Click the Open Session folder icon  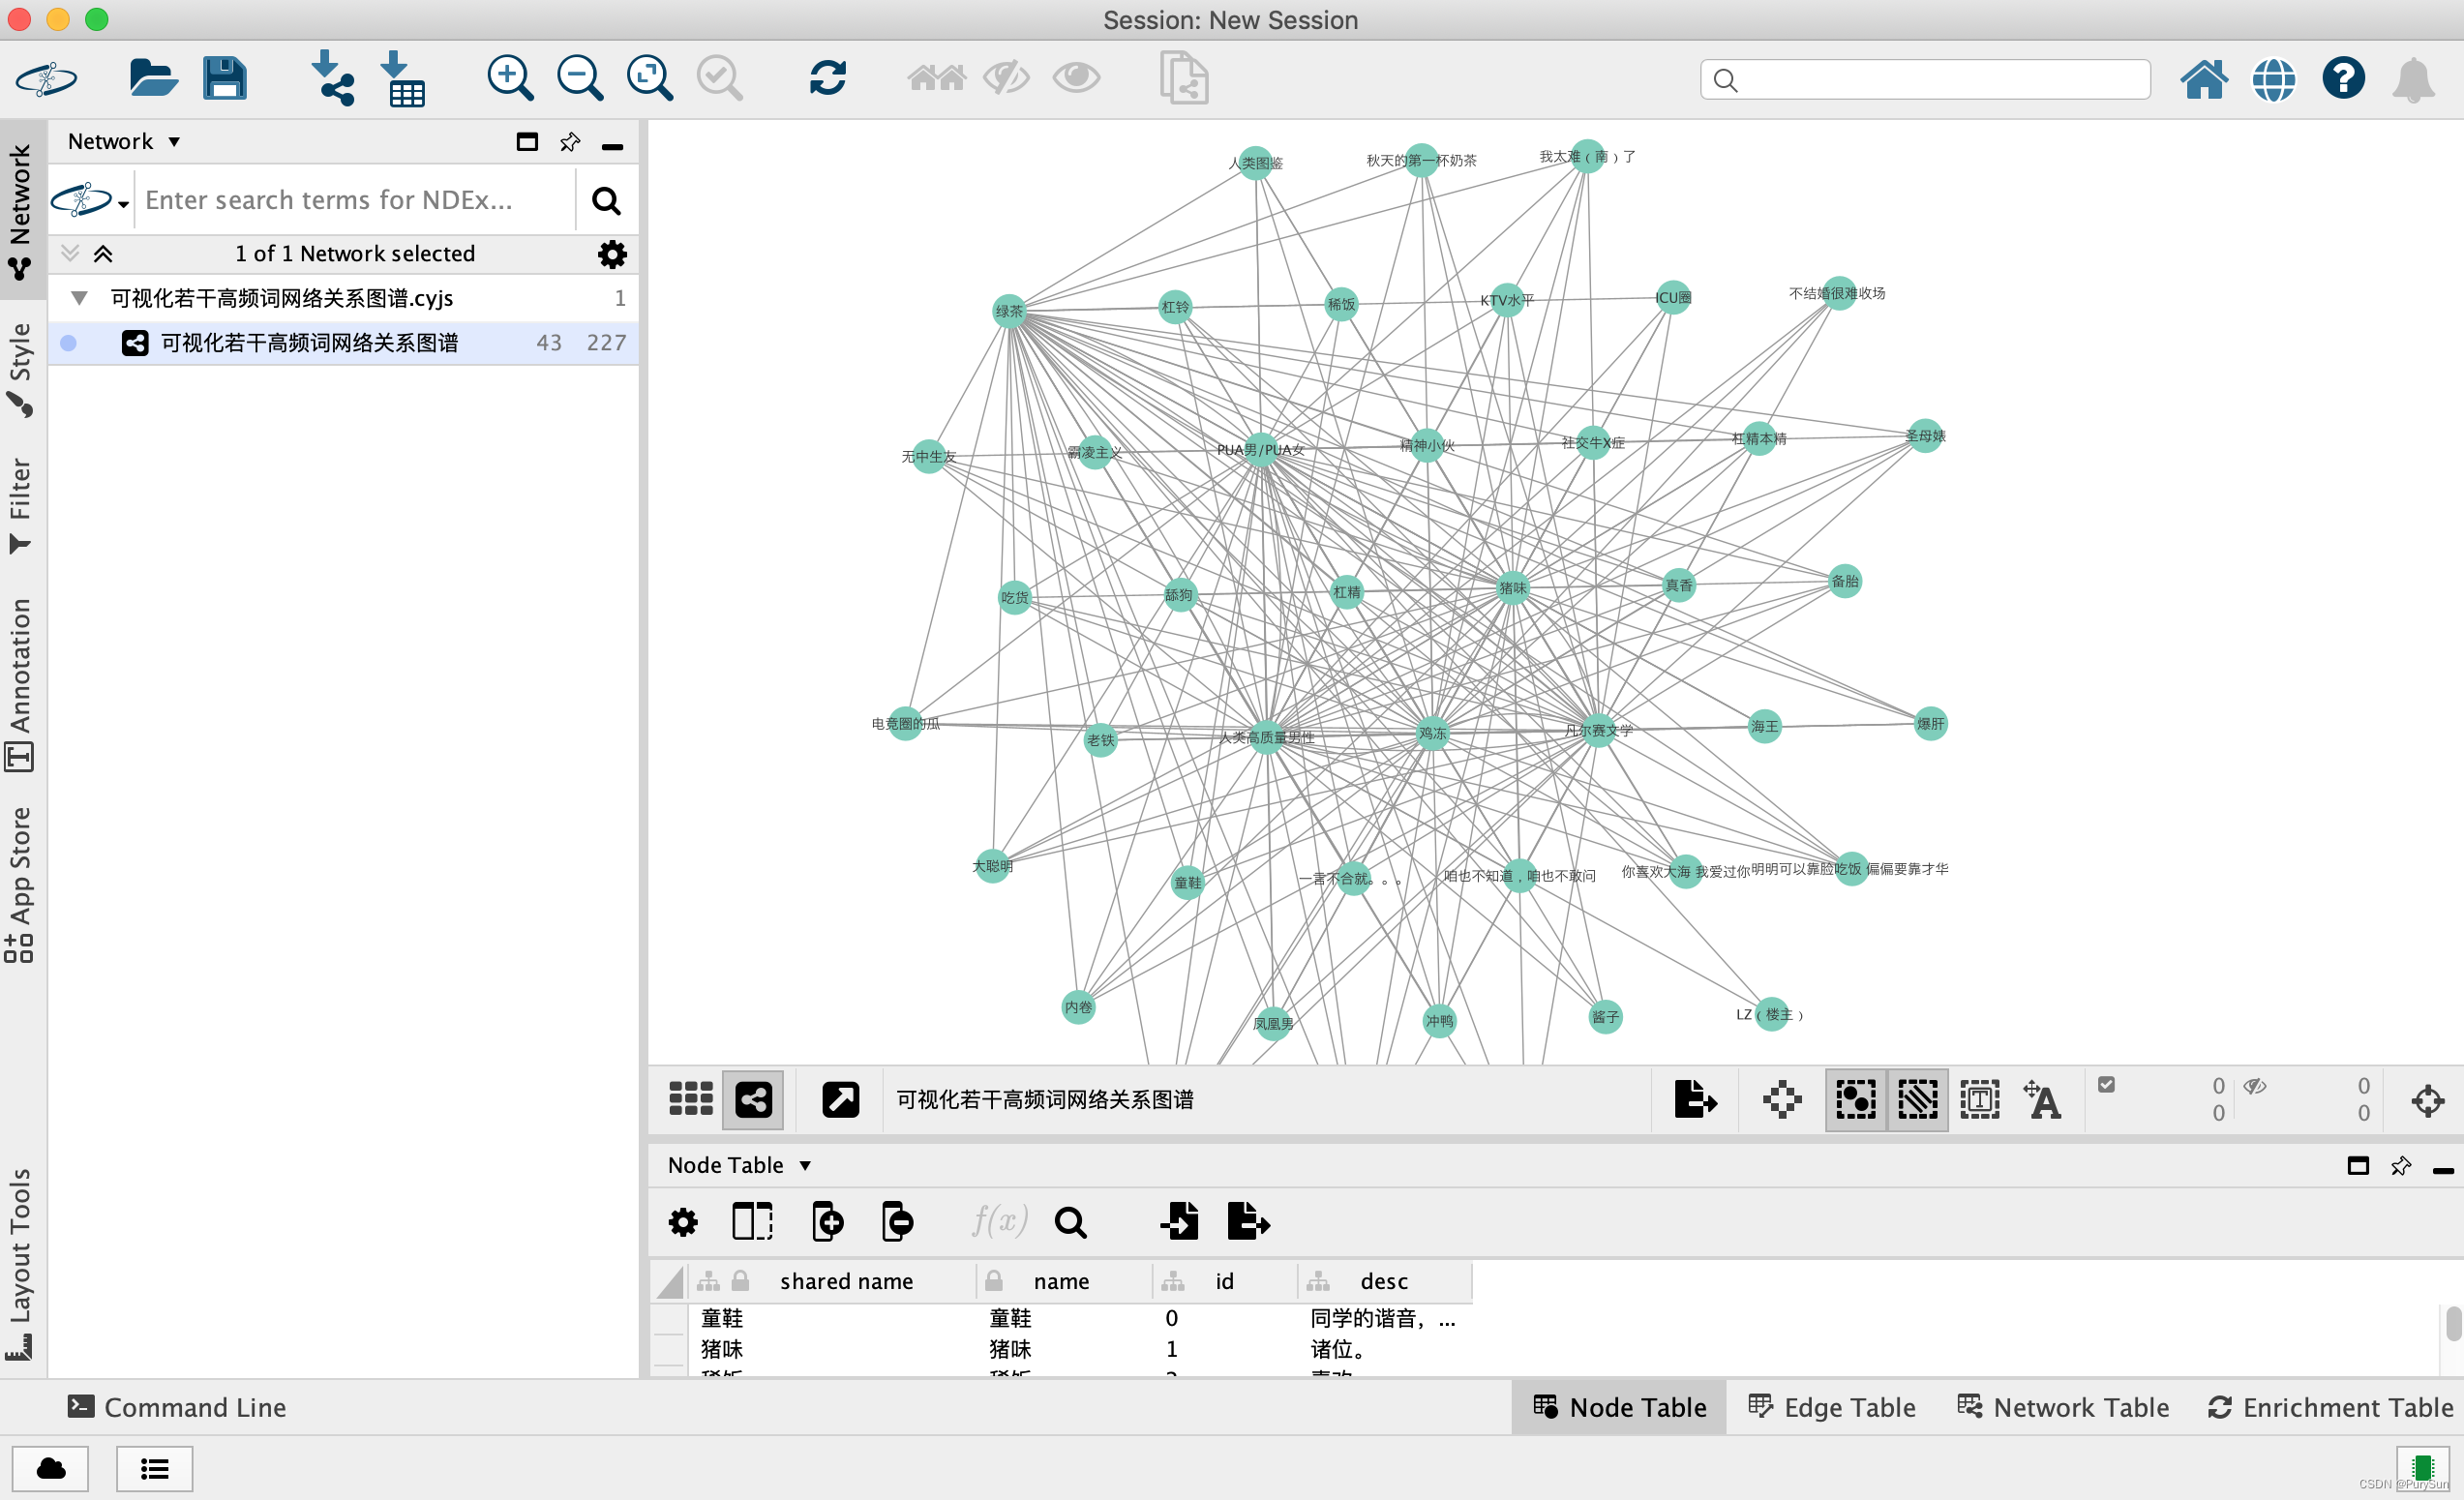153,78
